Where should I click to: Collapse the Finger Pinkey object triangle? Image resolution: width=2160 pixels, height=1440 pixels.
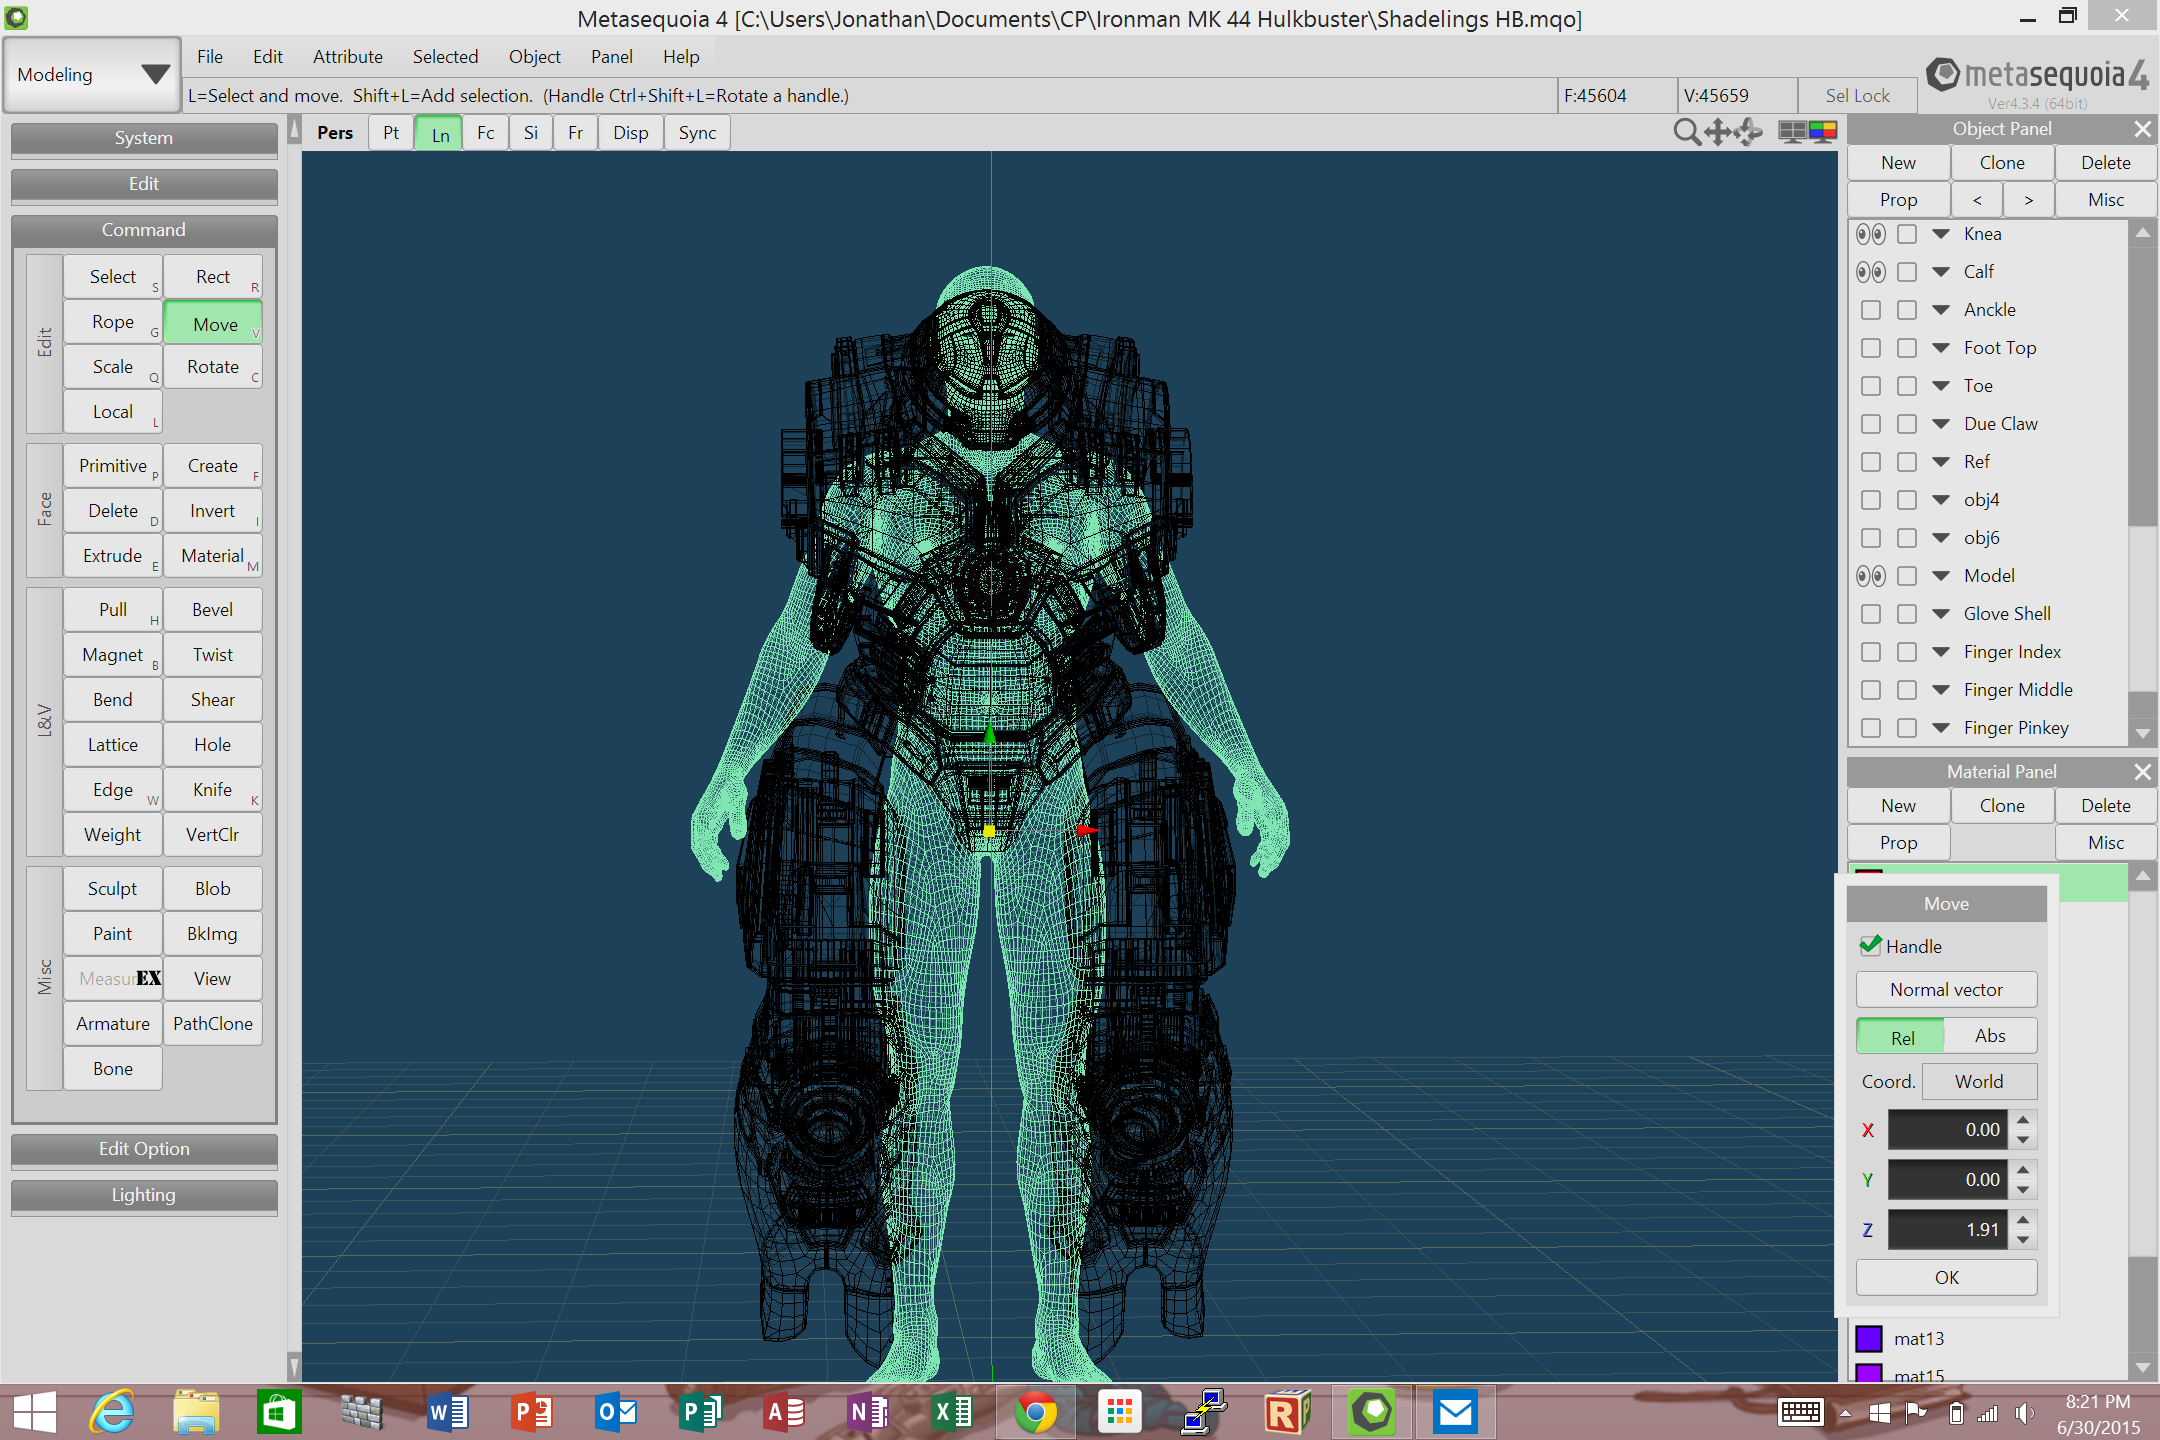(1941, 728)
